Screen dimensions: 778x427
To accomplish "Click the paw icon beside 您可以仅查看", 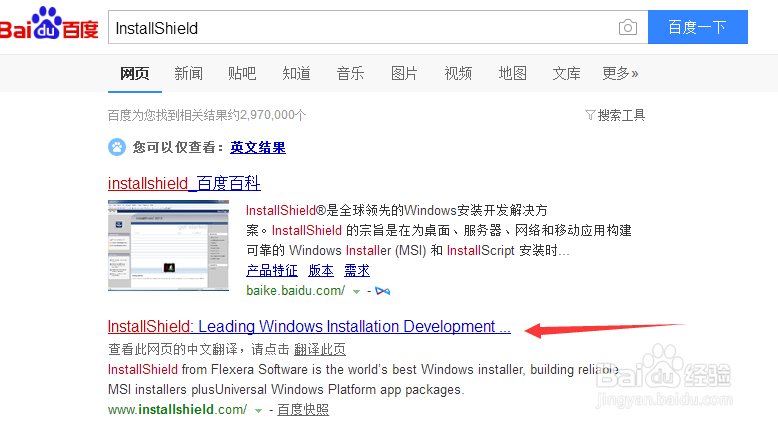I will coord(117,147).
